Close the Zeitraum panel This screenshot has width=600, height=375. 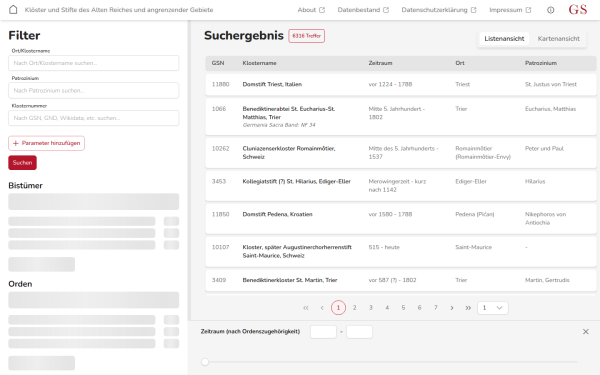coord(585,332)
